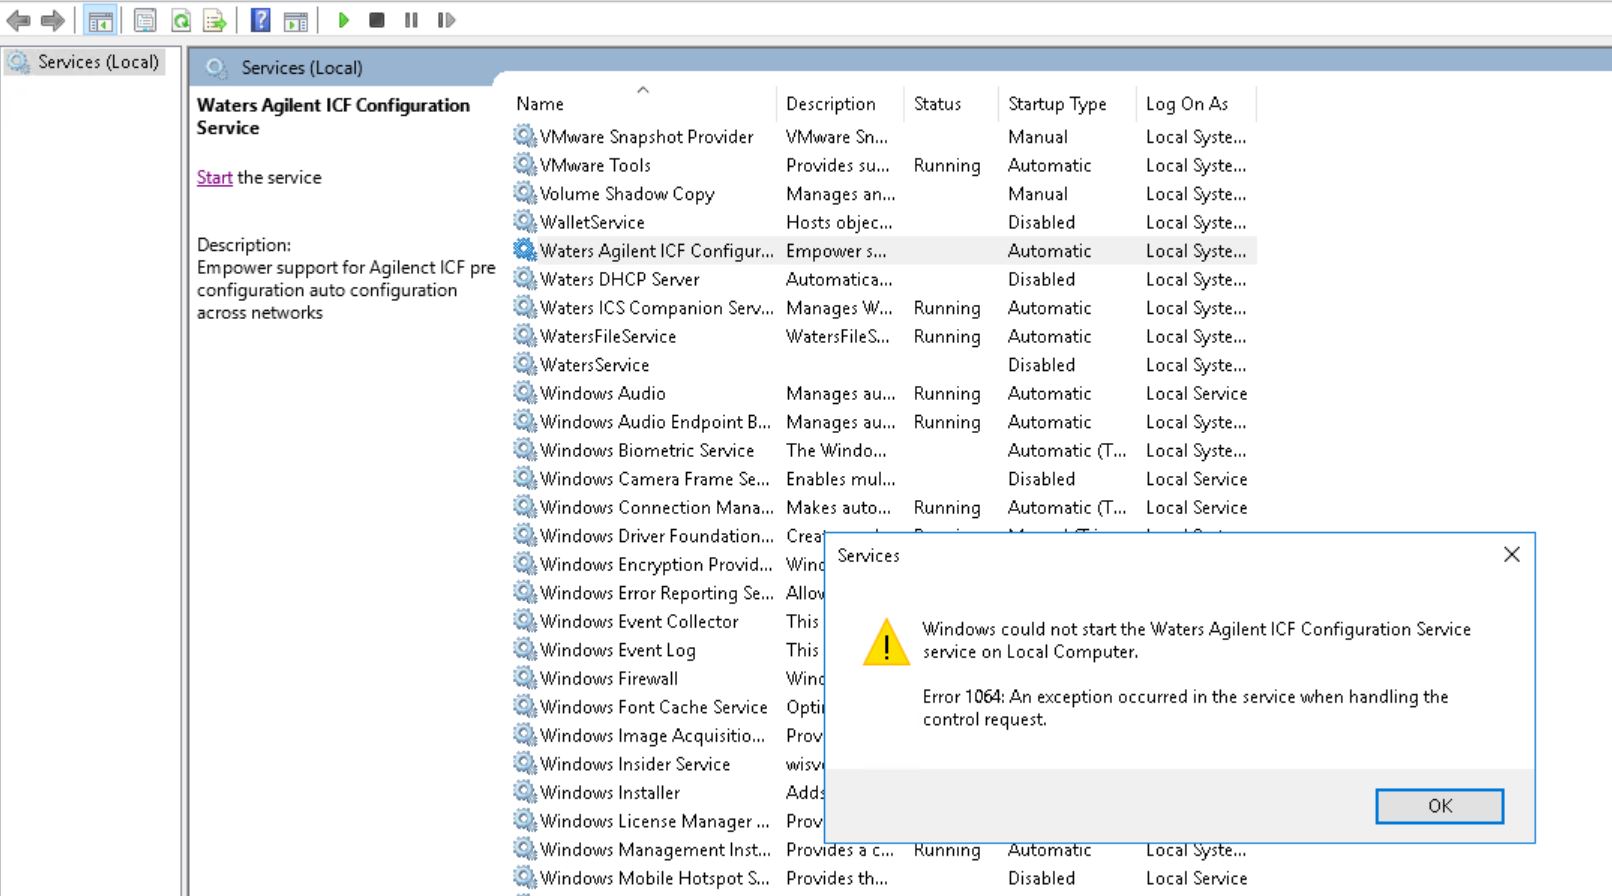This screenshot has width=1612, height=896.
Task: Close the Services error dialog
Action: tap(1511, 554)
